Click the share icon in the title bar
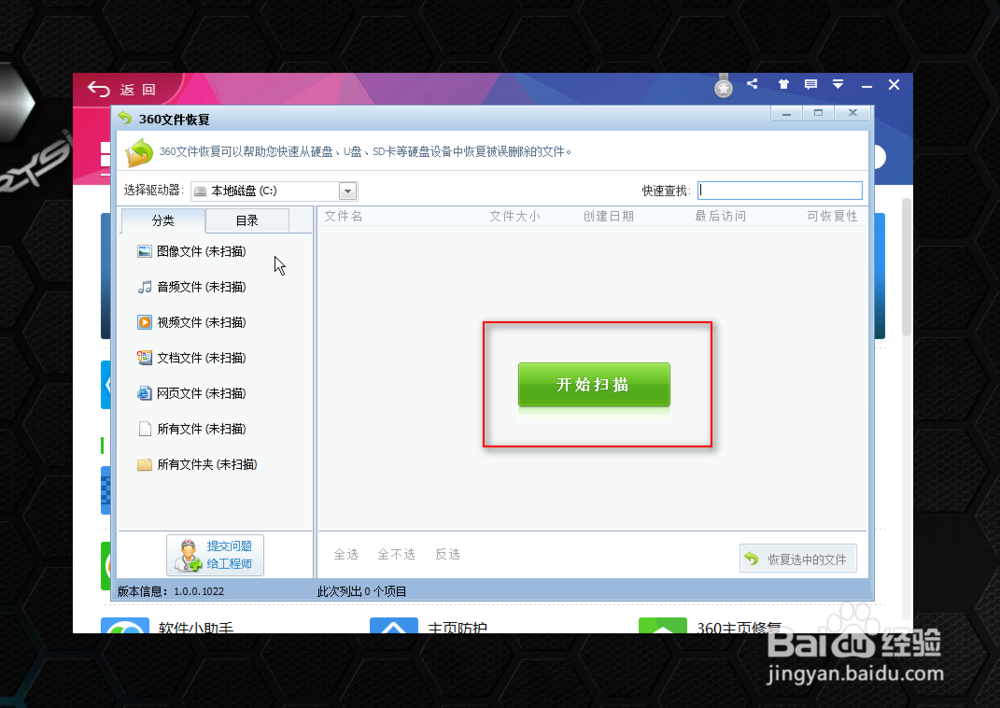The image size is (1000, 708). coord(752,84)
